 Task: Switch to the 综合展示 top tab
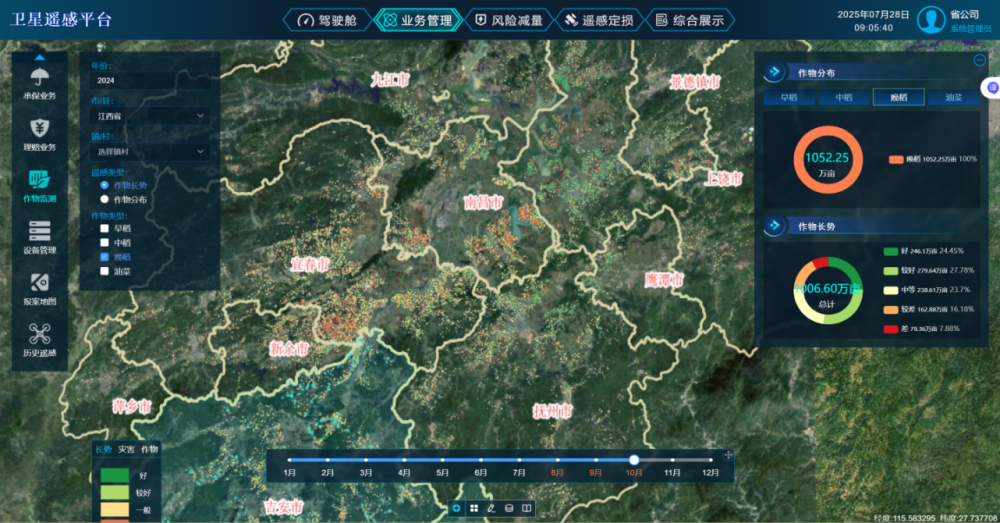pos(689,20)
